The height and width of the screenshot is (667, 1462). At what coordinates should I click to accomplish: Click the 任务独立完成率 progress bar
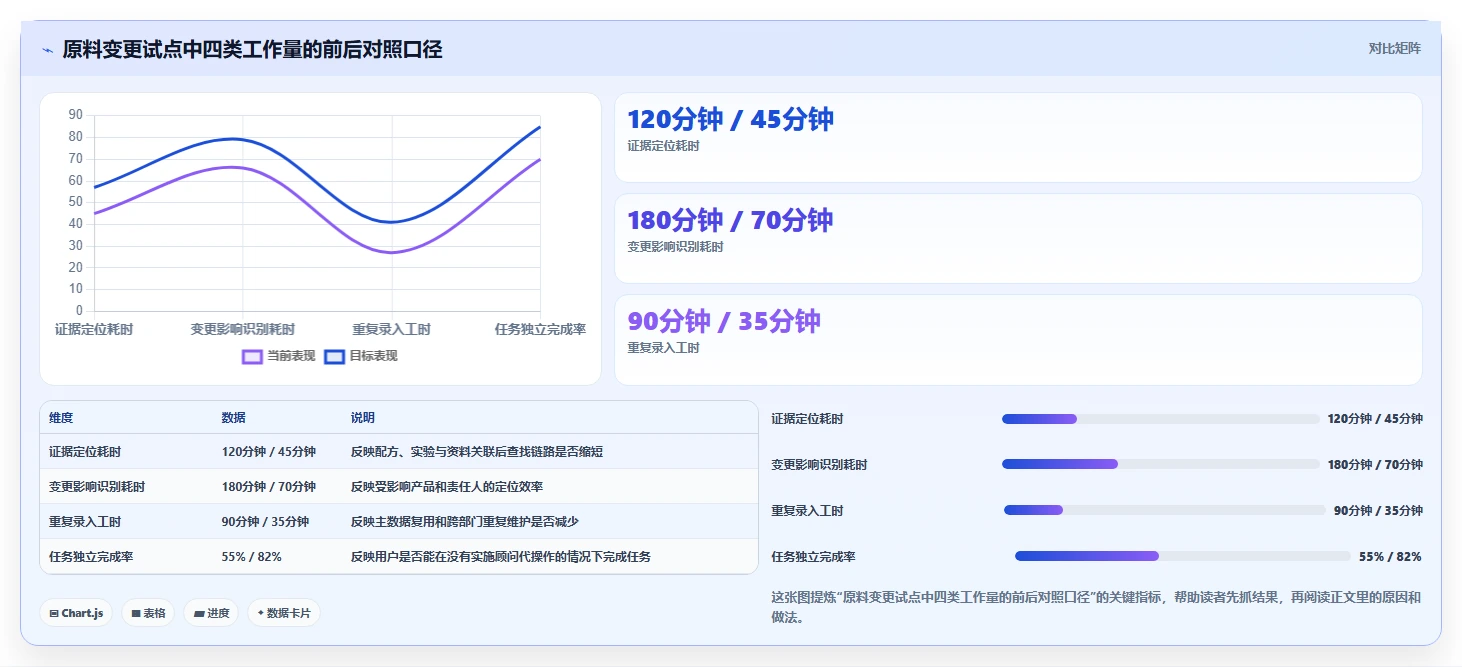coord(1182,556)
